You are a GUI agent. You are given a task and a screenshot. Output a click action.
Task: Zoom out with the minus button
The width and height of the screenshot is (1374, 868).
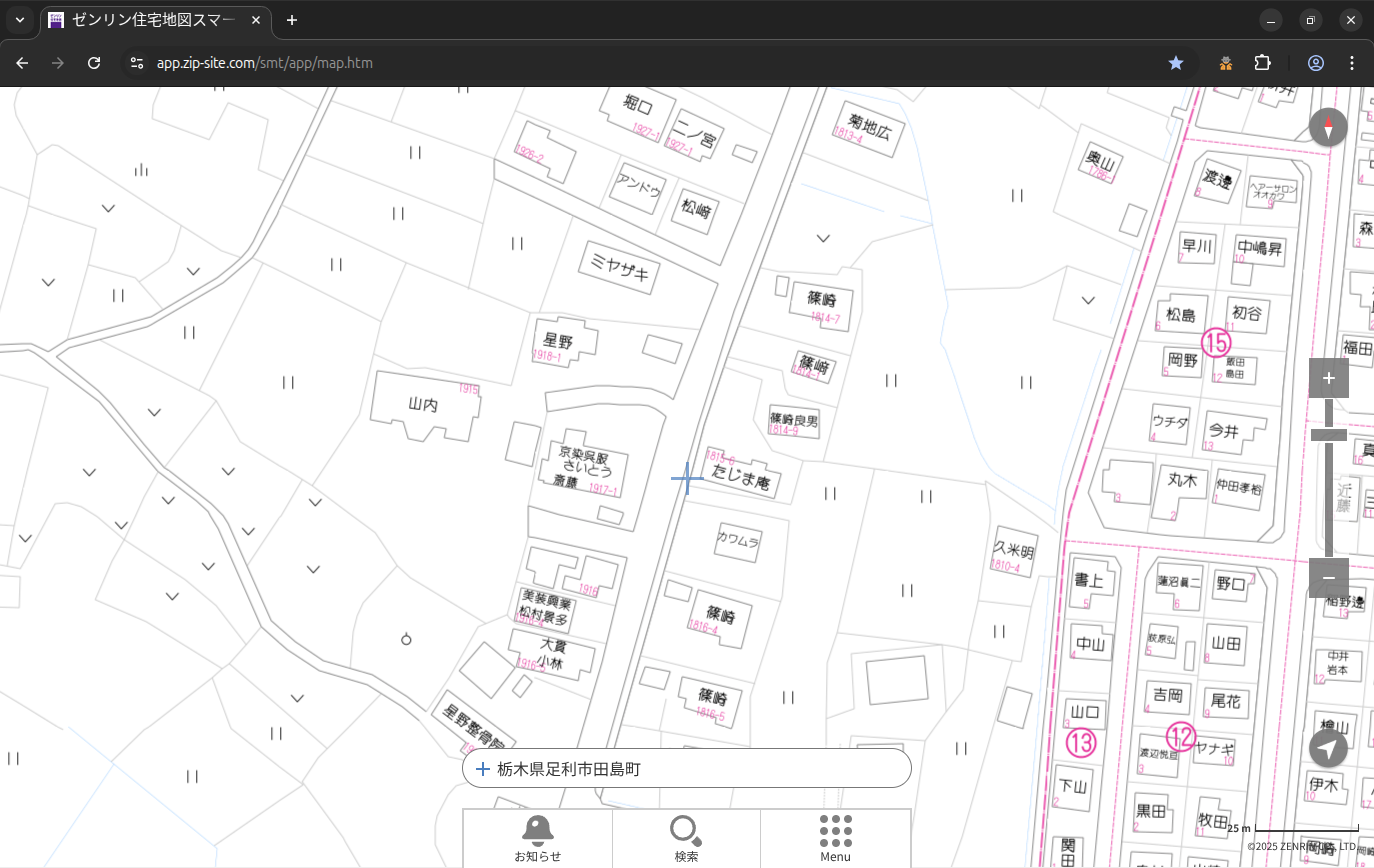point(1328,578)
